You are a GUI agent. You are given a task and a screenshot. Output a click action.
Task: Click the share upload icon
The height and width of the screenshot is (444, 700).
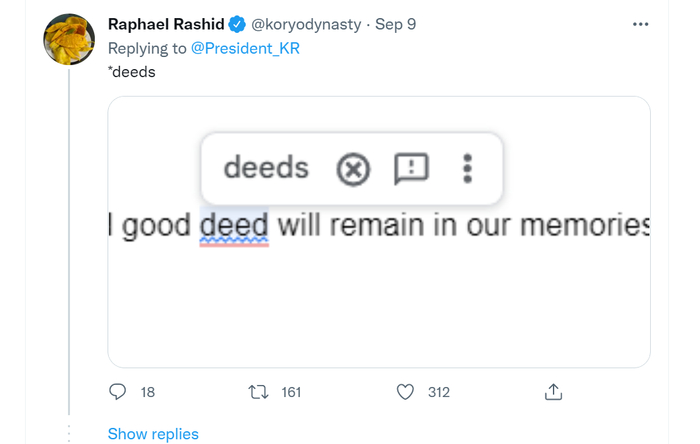tap(553, 392)
